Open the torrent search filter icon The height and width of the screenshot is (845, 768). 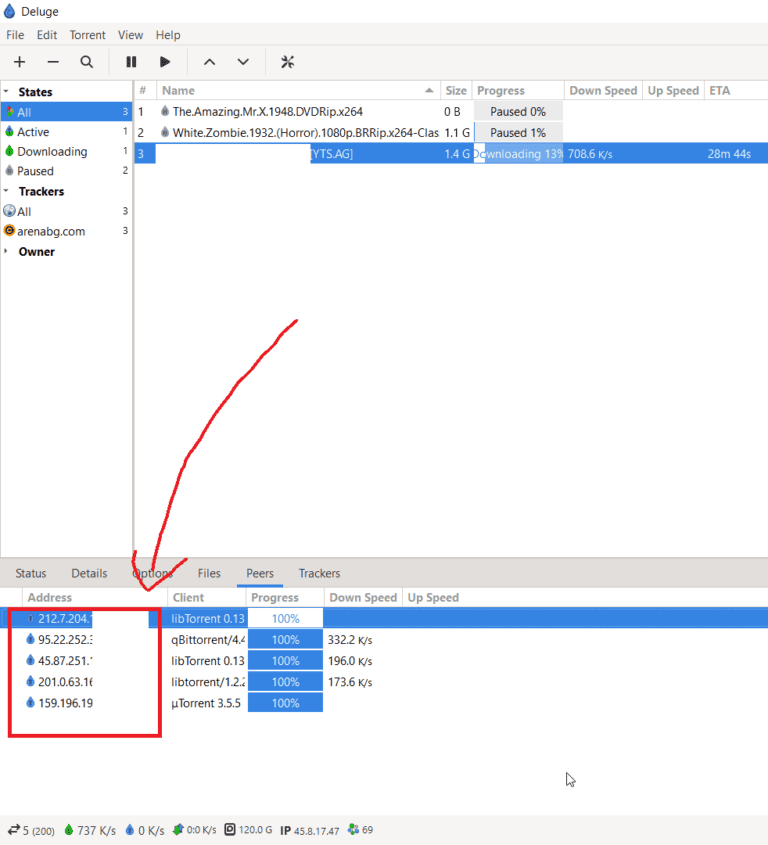pos(87,62)
